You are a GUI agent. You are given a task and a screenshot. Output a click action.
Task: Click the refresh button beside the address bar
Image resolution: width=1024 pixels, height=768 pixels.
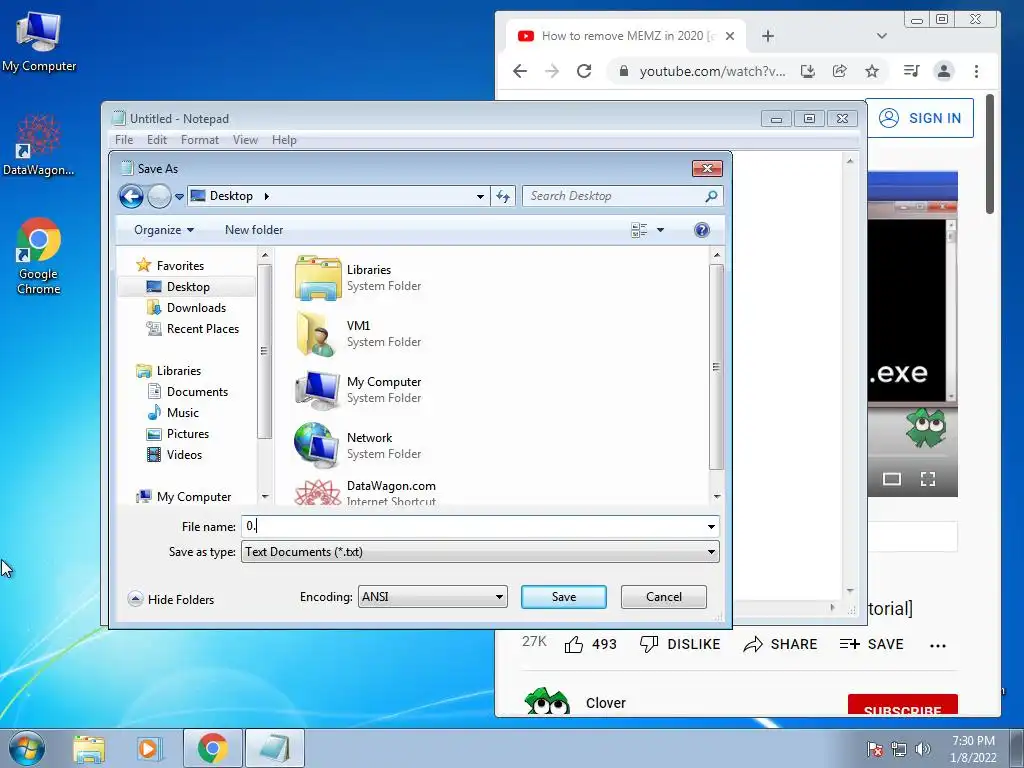(503, 196)
